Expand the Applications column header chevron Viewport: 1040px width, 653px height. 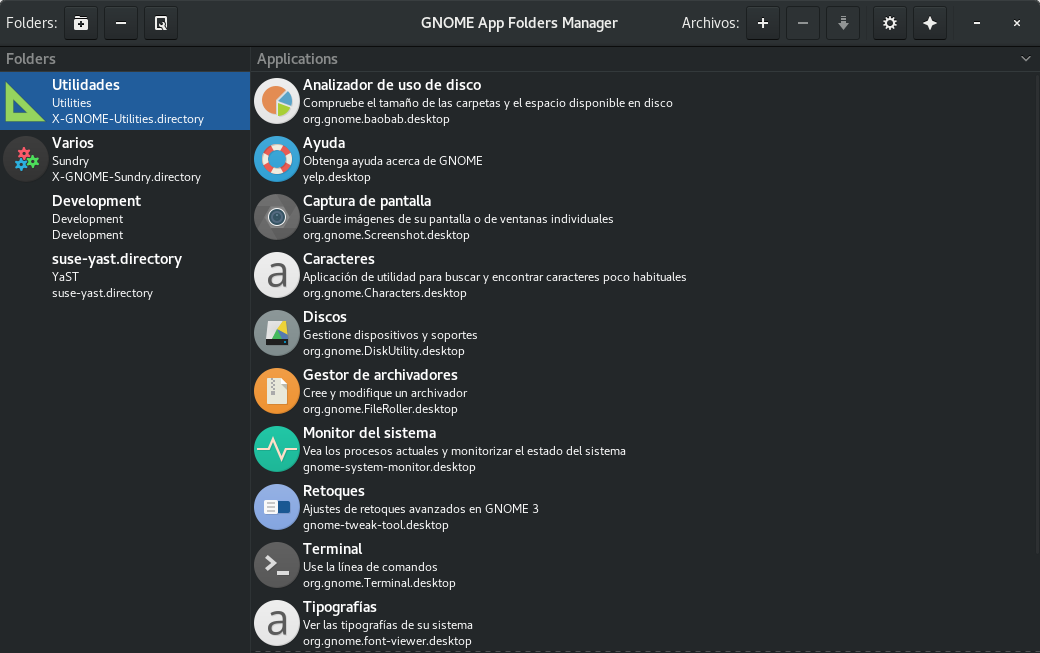point(1025,59)
